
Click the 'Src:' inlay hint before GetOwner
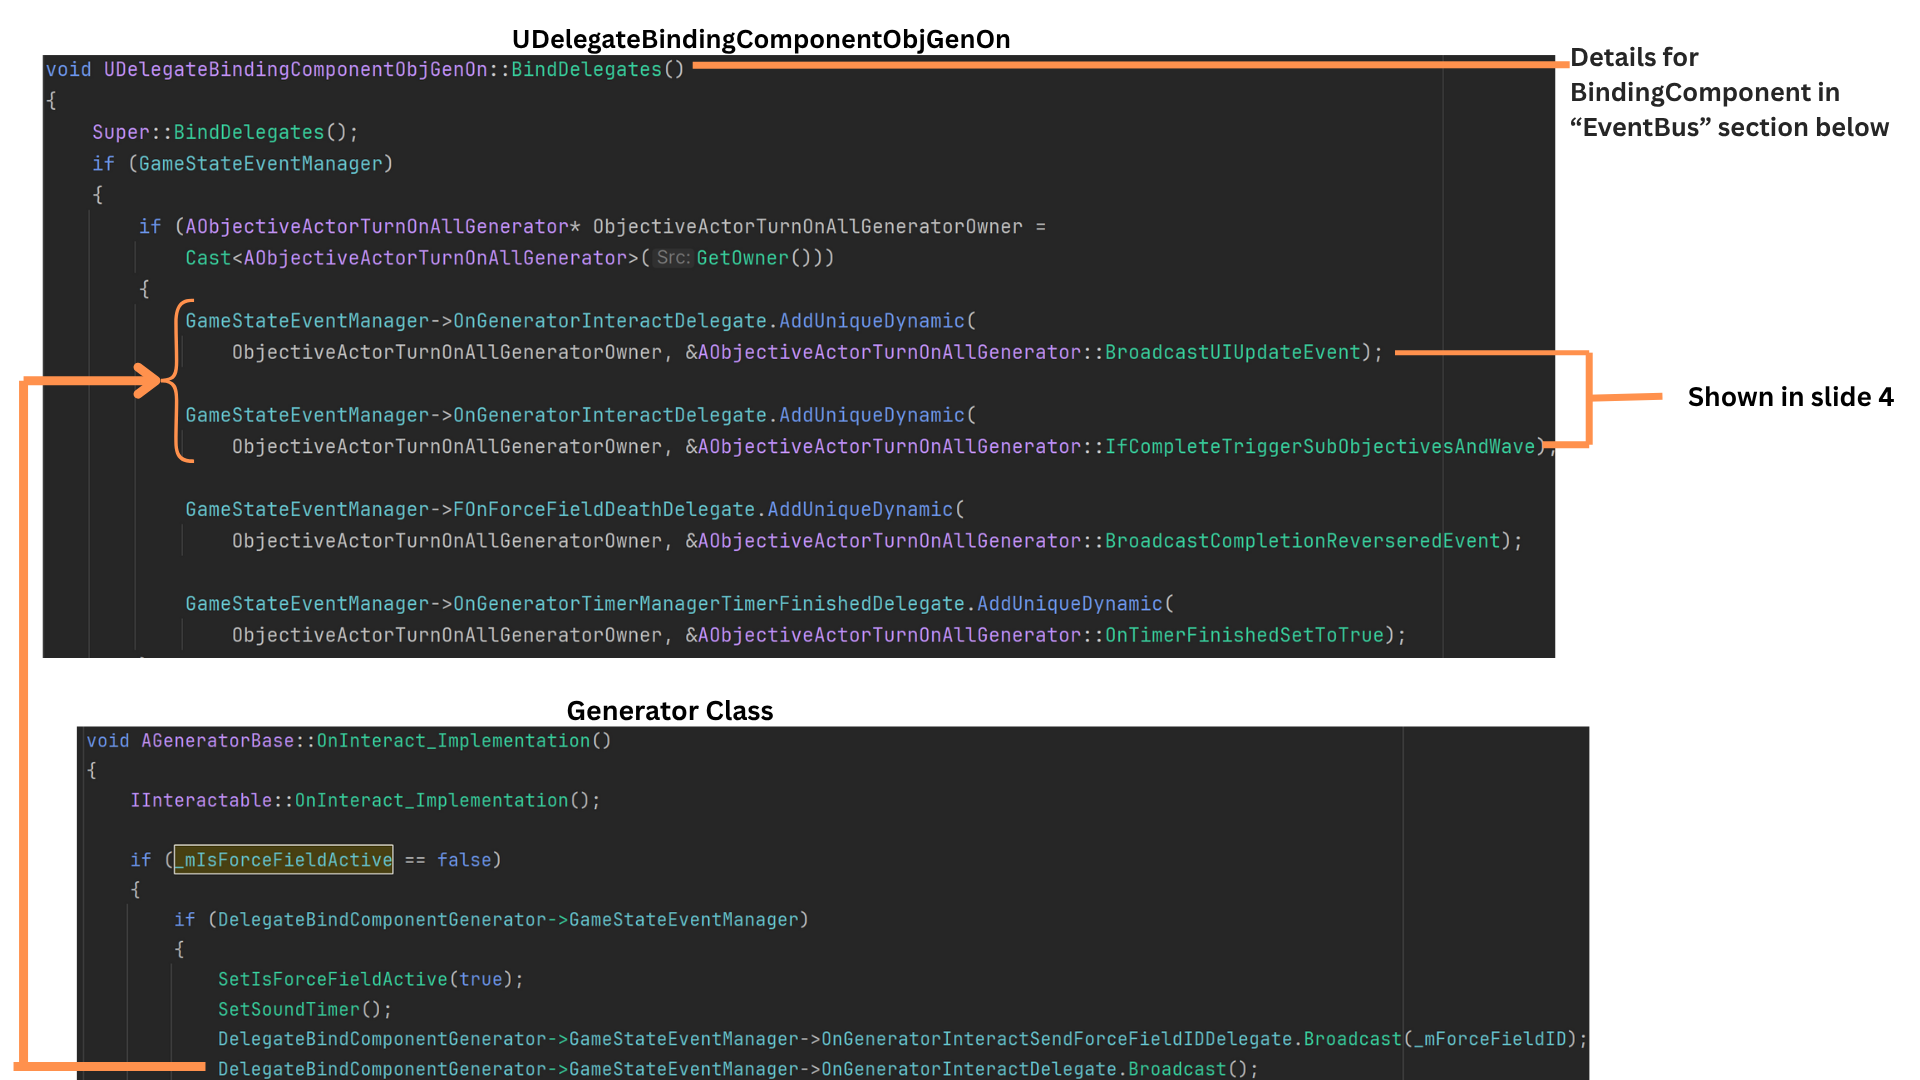point(673,258)
